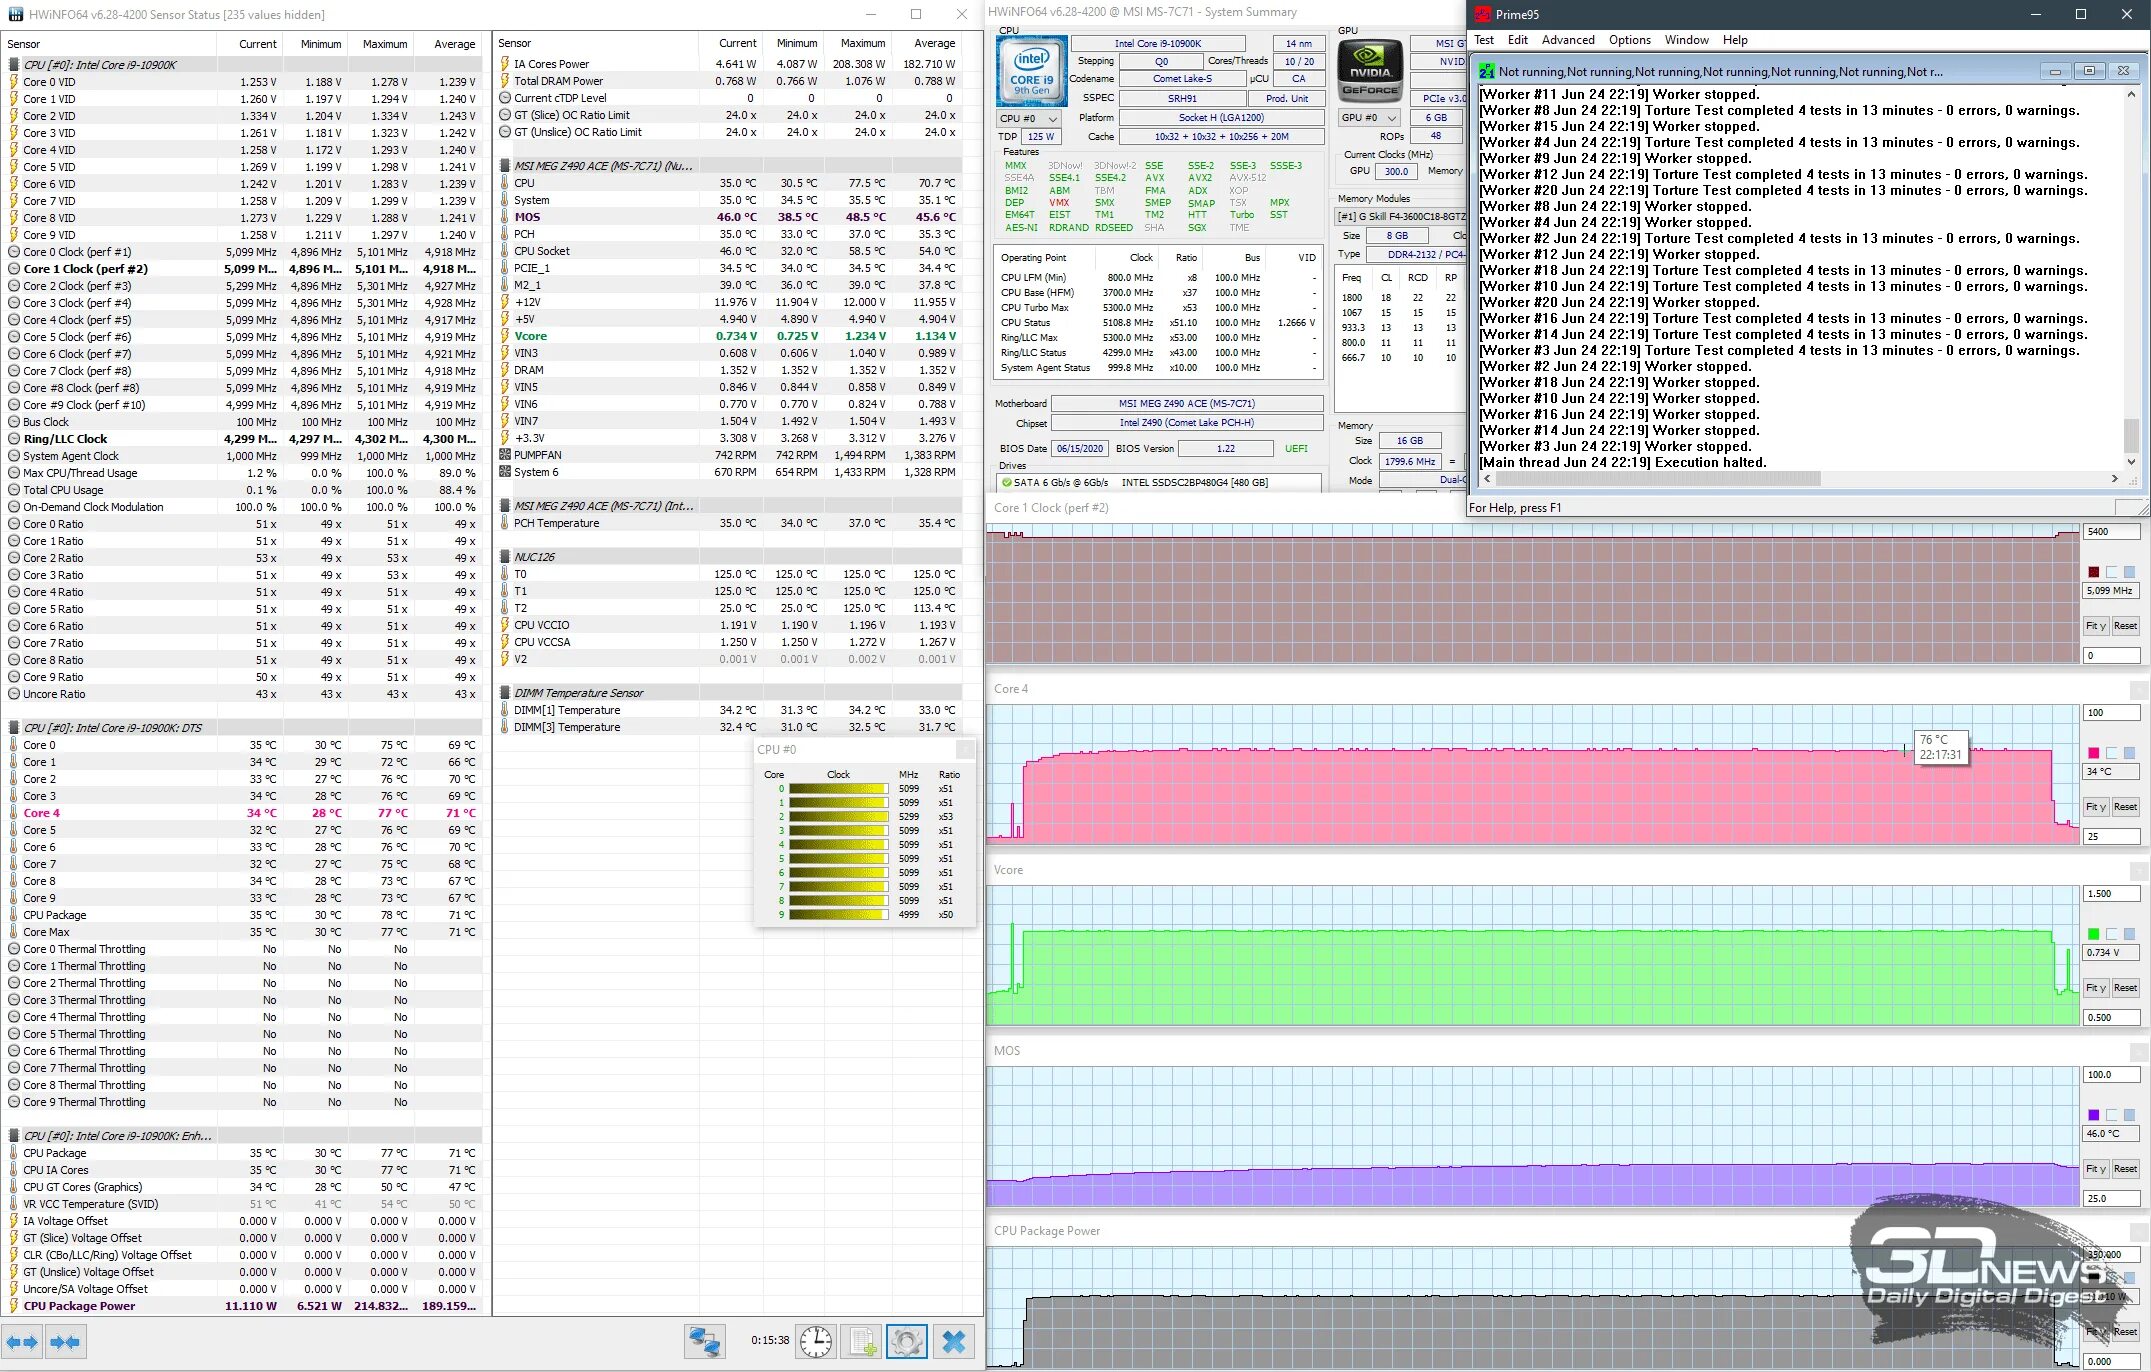Image resolution: width=2151 pixels, height=1372 pixels.
Task: Click the SATA drive green status icon
Action: point(1007,482)
